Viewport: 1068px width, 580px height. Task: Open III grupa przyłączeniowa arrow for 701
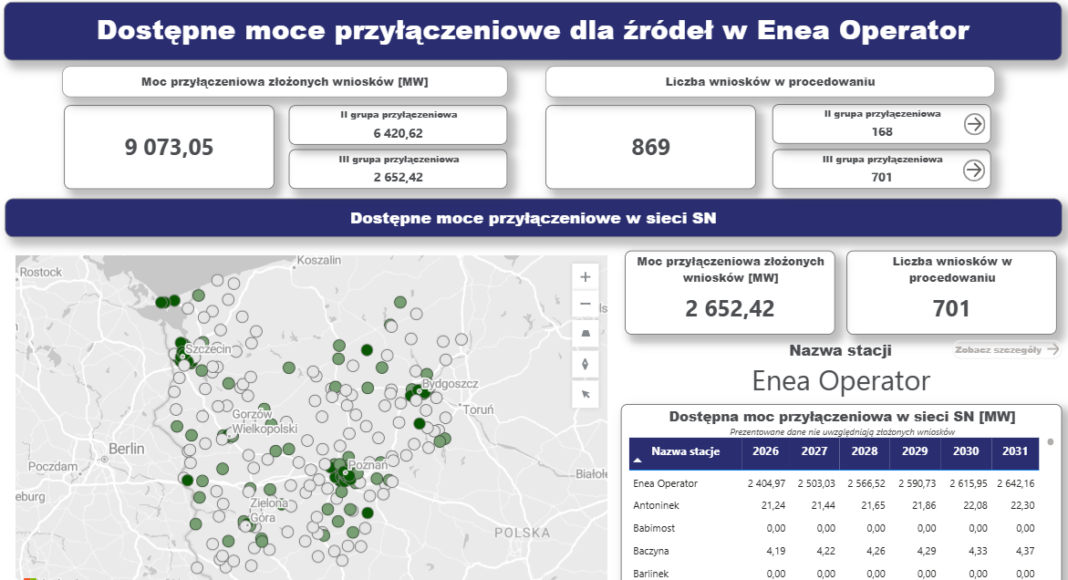973,170
